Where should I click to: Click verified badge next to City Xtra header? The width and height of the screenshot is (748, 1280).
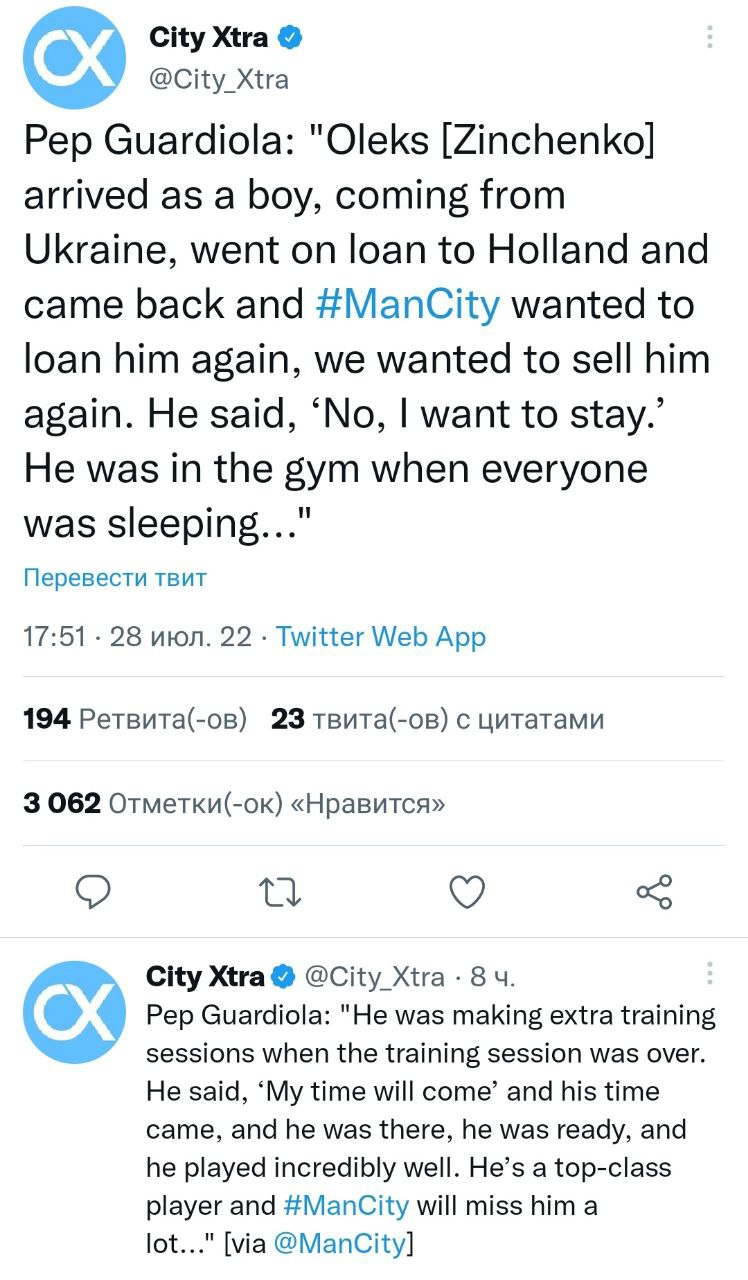point(290,39)
